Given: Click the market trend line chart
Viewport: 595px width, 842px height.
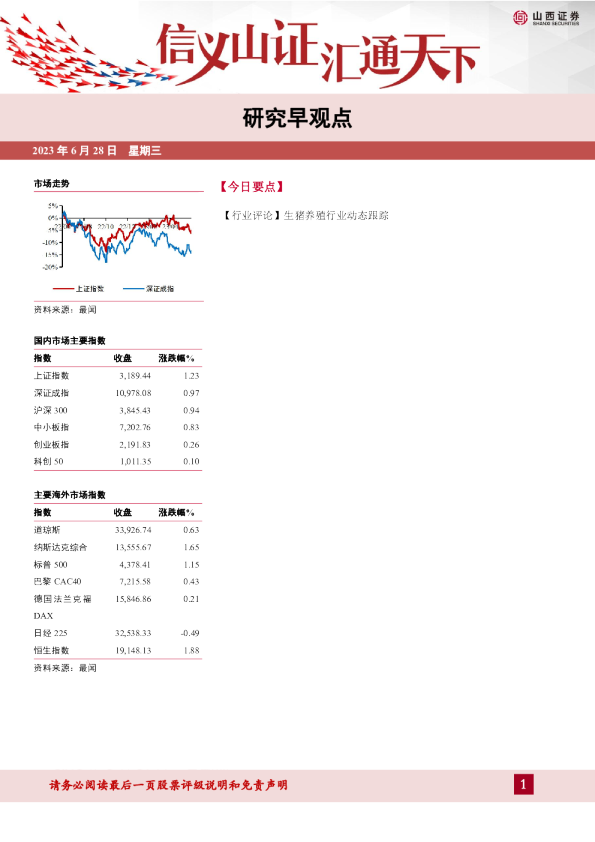Looking at the screenshot, I should 118,235.
